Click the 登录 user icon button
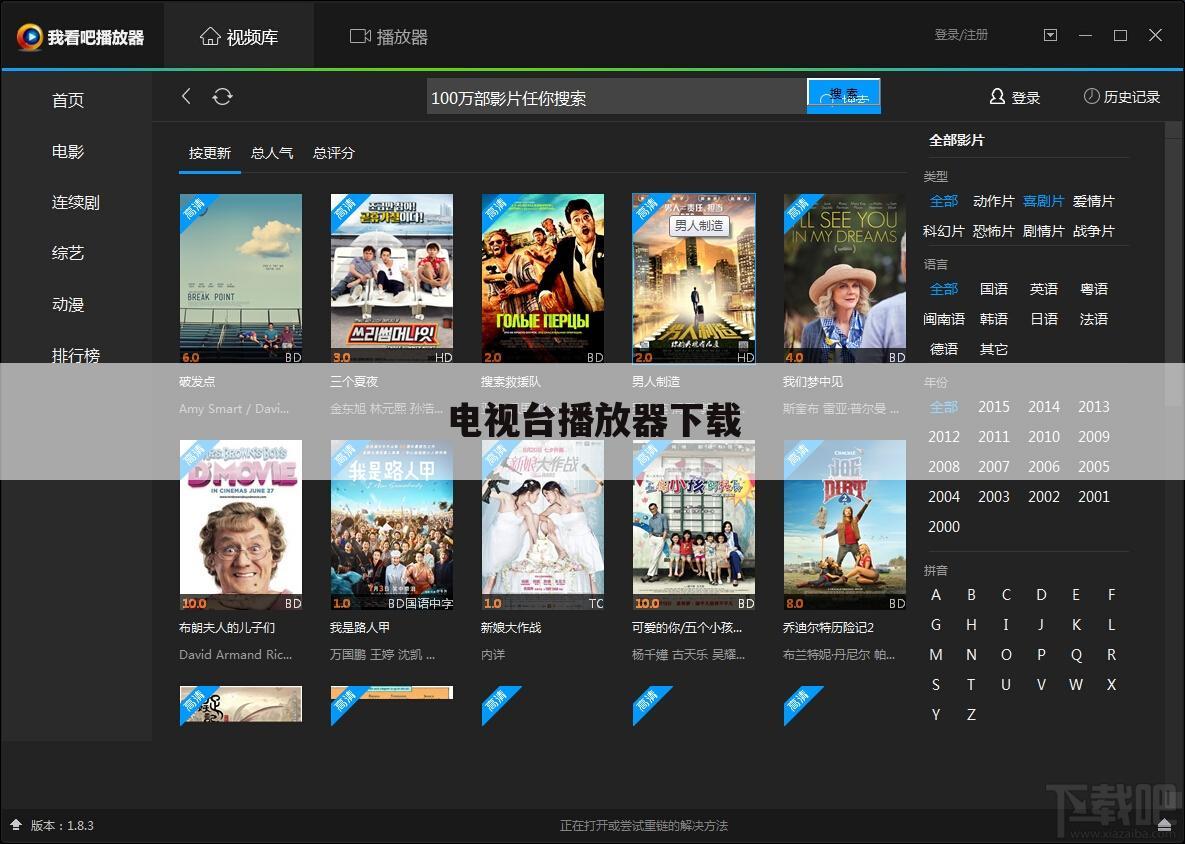The width and height of the screenshot is (1185, 844). (1015, 97)
